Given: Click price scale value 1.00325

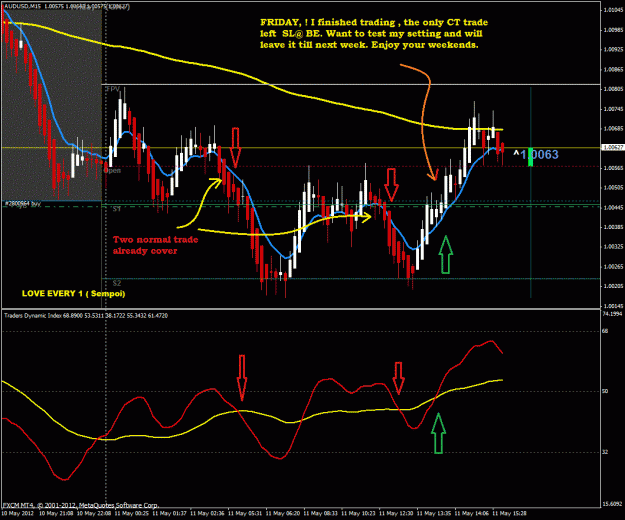Looking at the screenshot, I should pyautogui.click(x=613, y=247).
